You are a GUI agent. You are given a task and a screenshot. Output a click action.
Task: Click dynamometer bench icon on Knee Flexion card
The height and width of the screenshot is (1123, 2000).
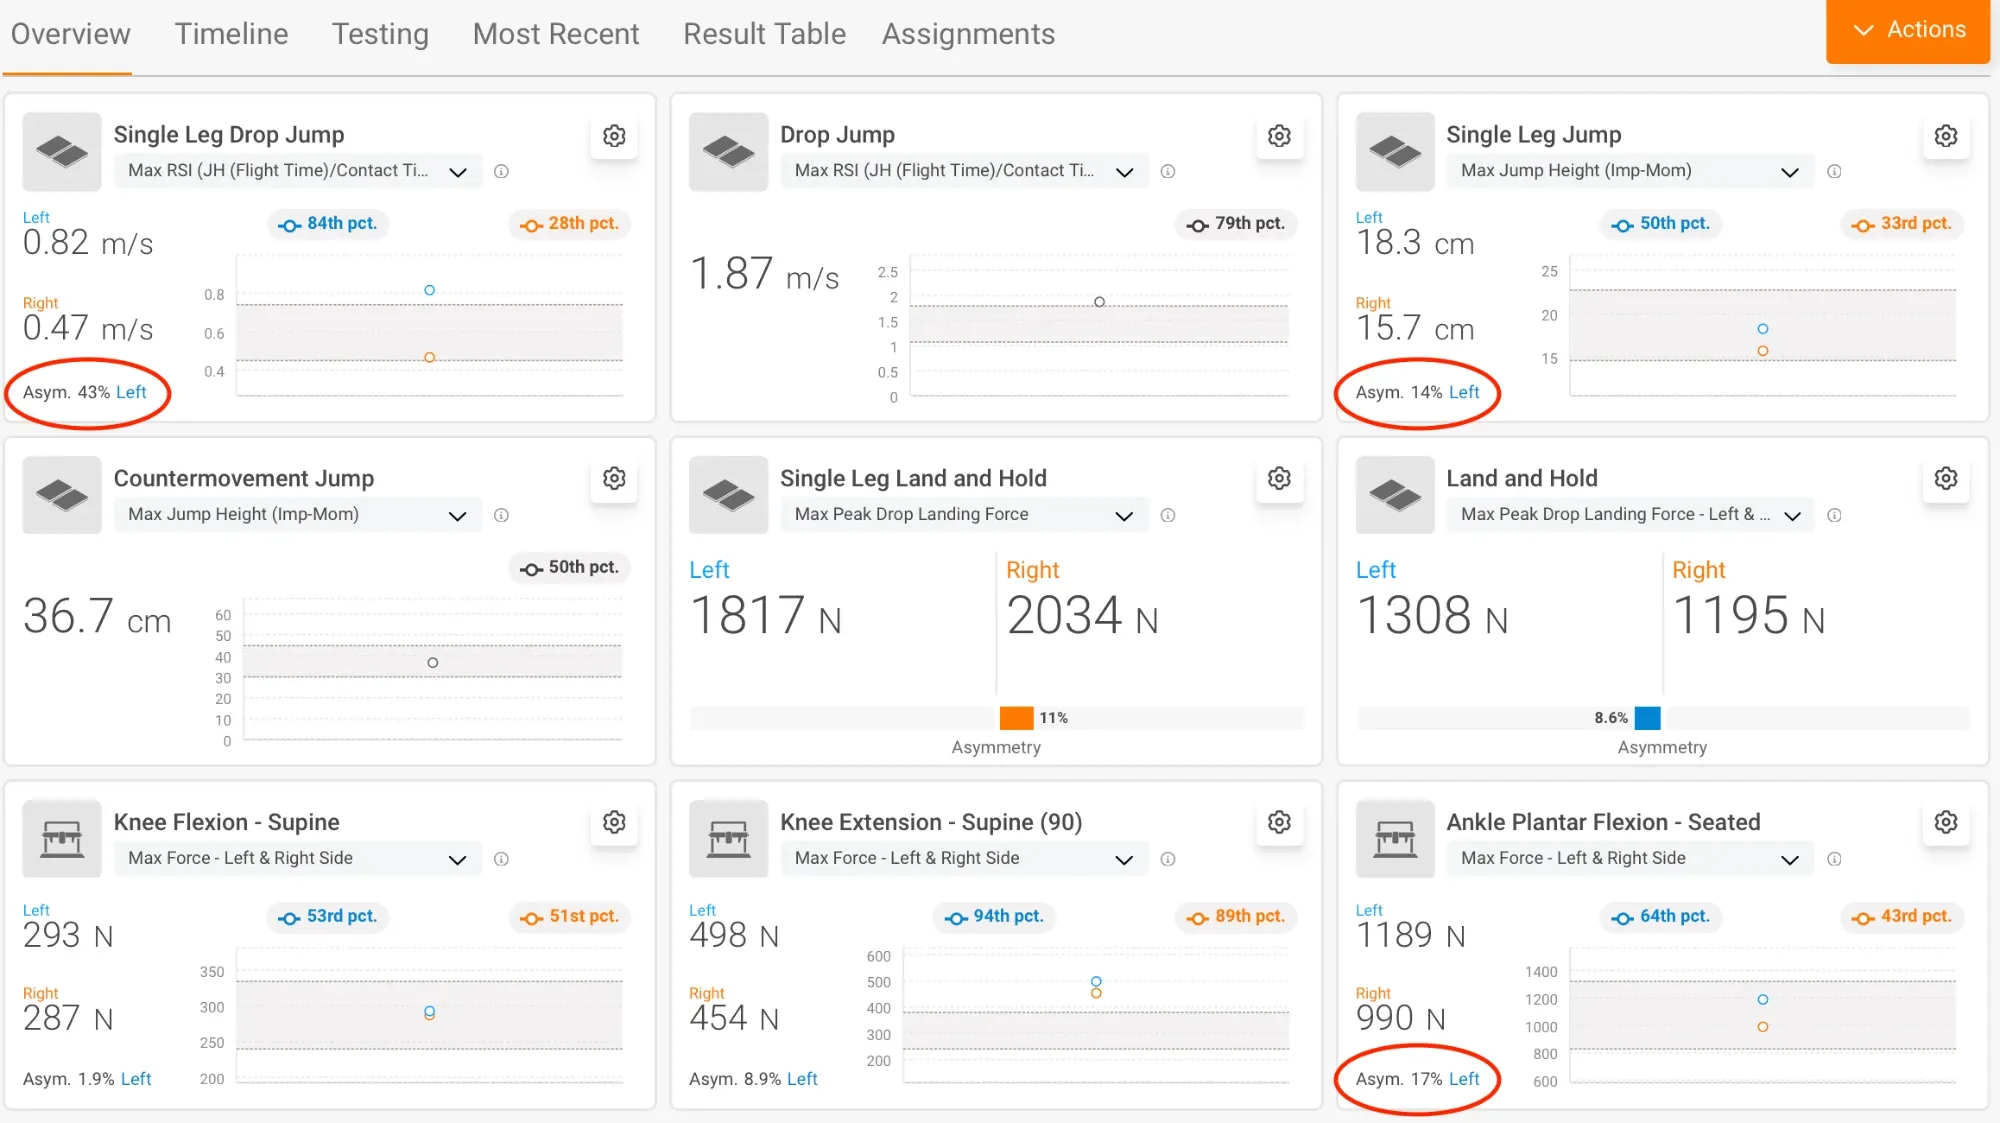coord(62,839)
